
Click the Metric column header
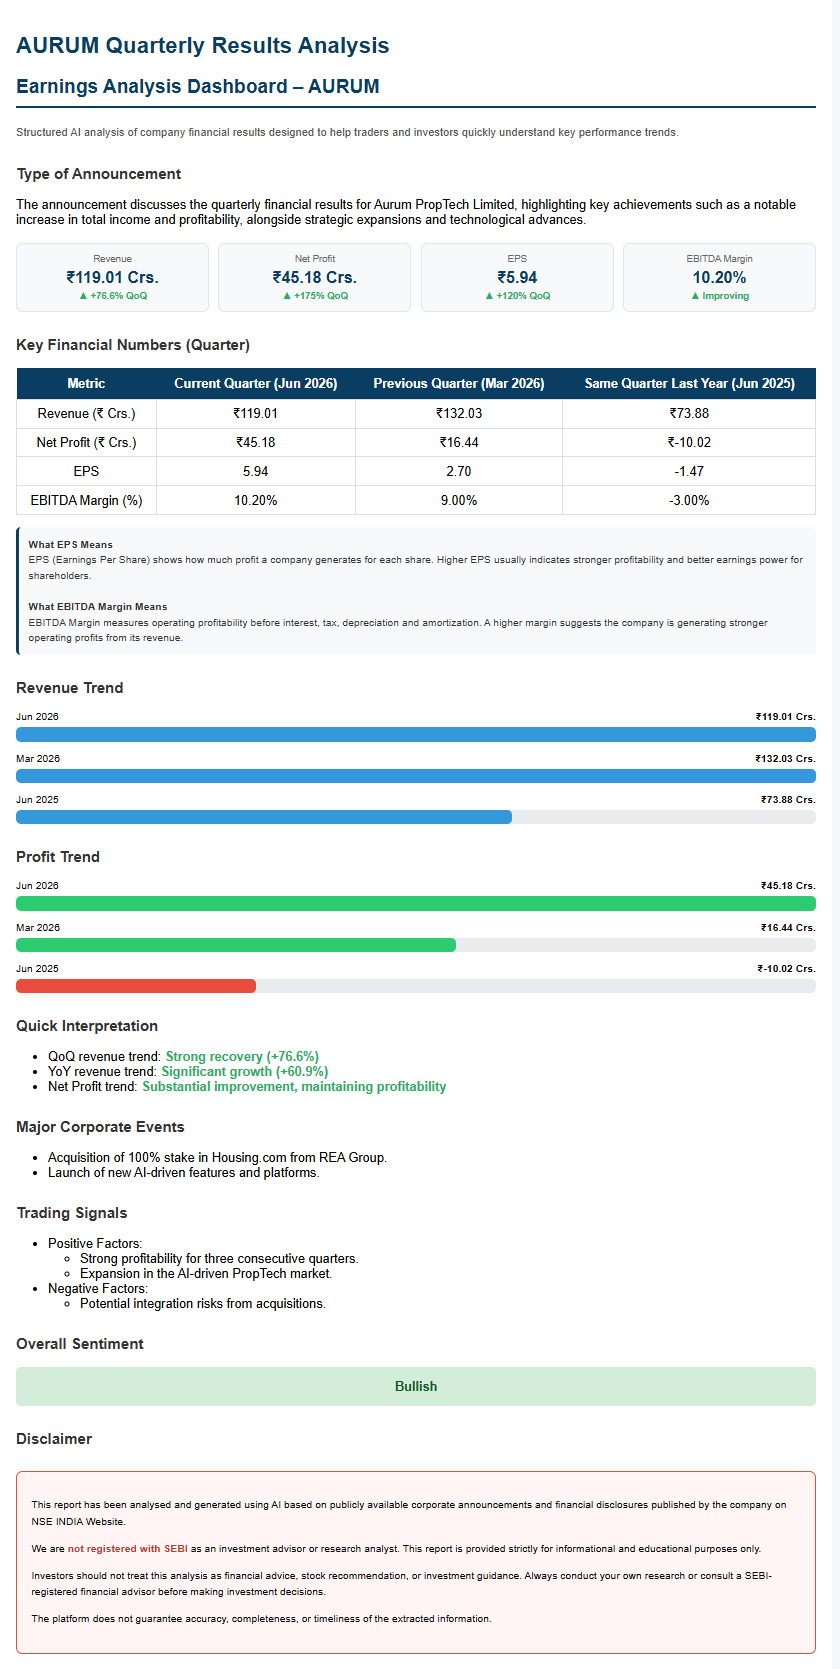click(86, 384)
